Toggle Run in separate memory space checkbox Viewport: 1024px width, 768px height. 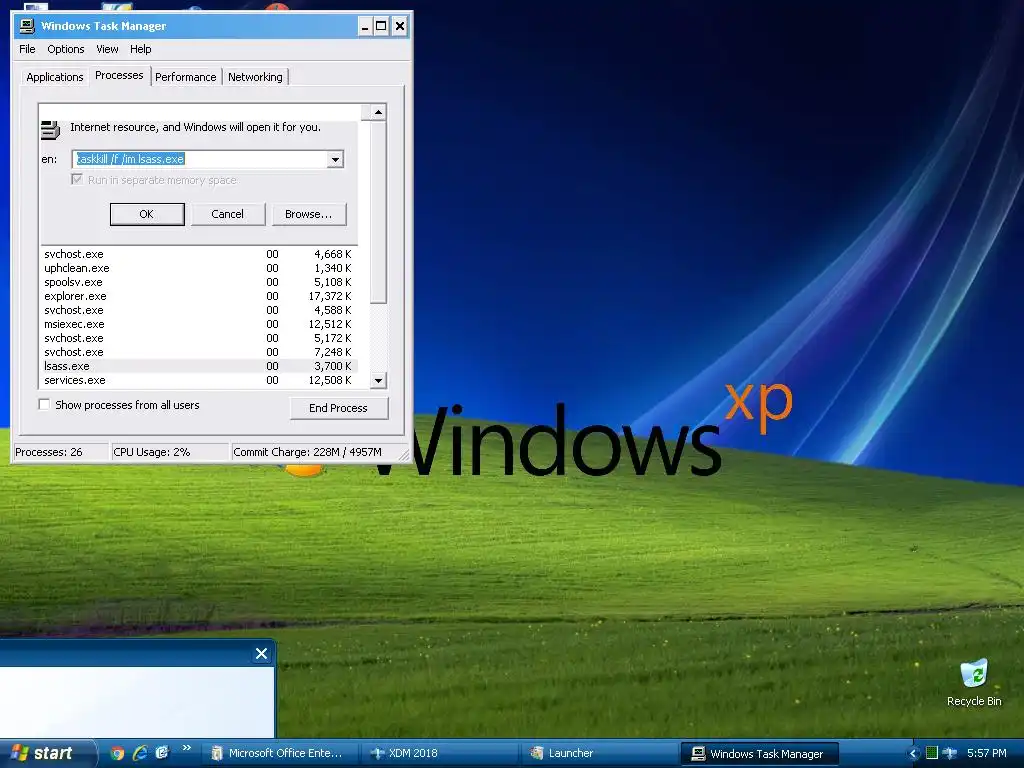pyautogui.click(x=77, y=179)
